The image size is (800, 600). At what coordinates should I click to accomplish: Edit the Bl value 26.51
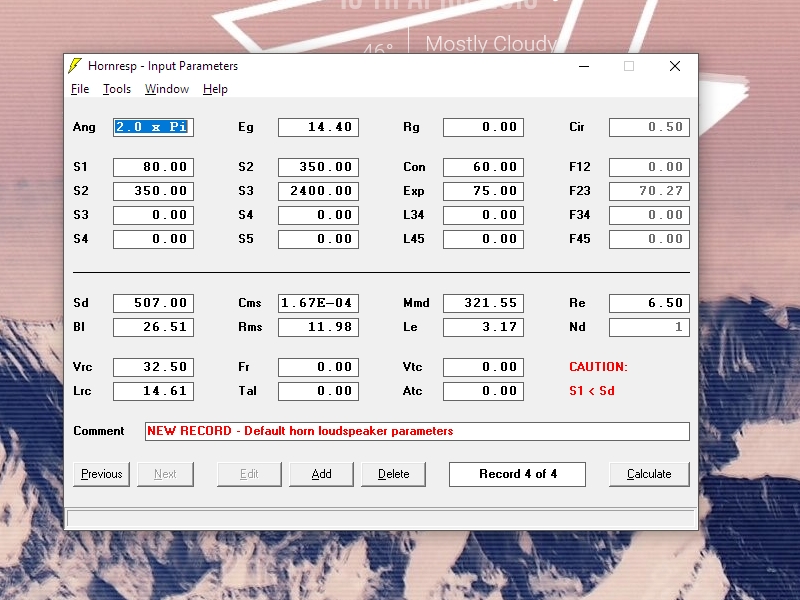(x=153, y=327)
